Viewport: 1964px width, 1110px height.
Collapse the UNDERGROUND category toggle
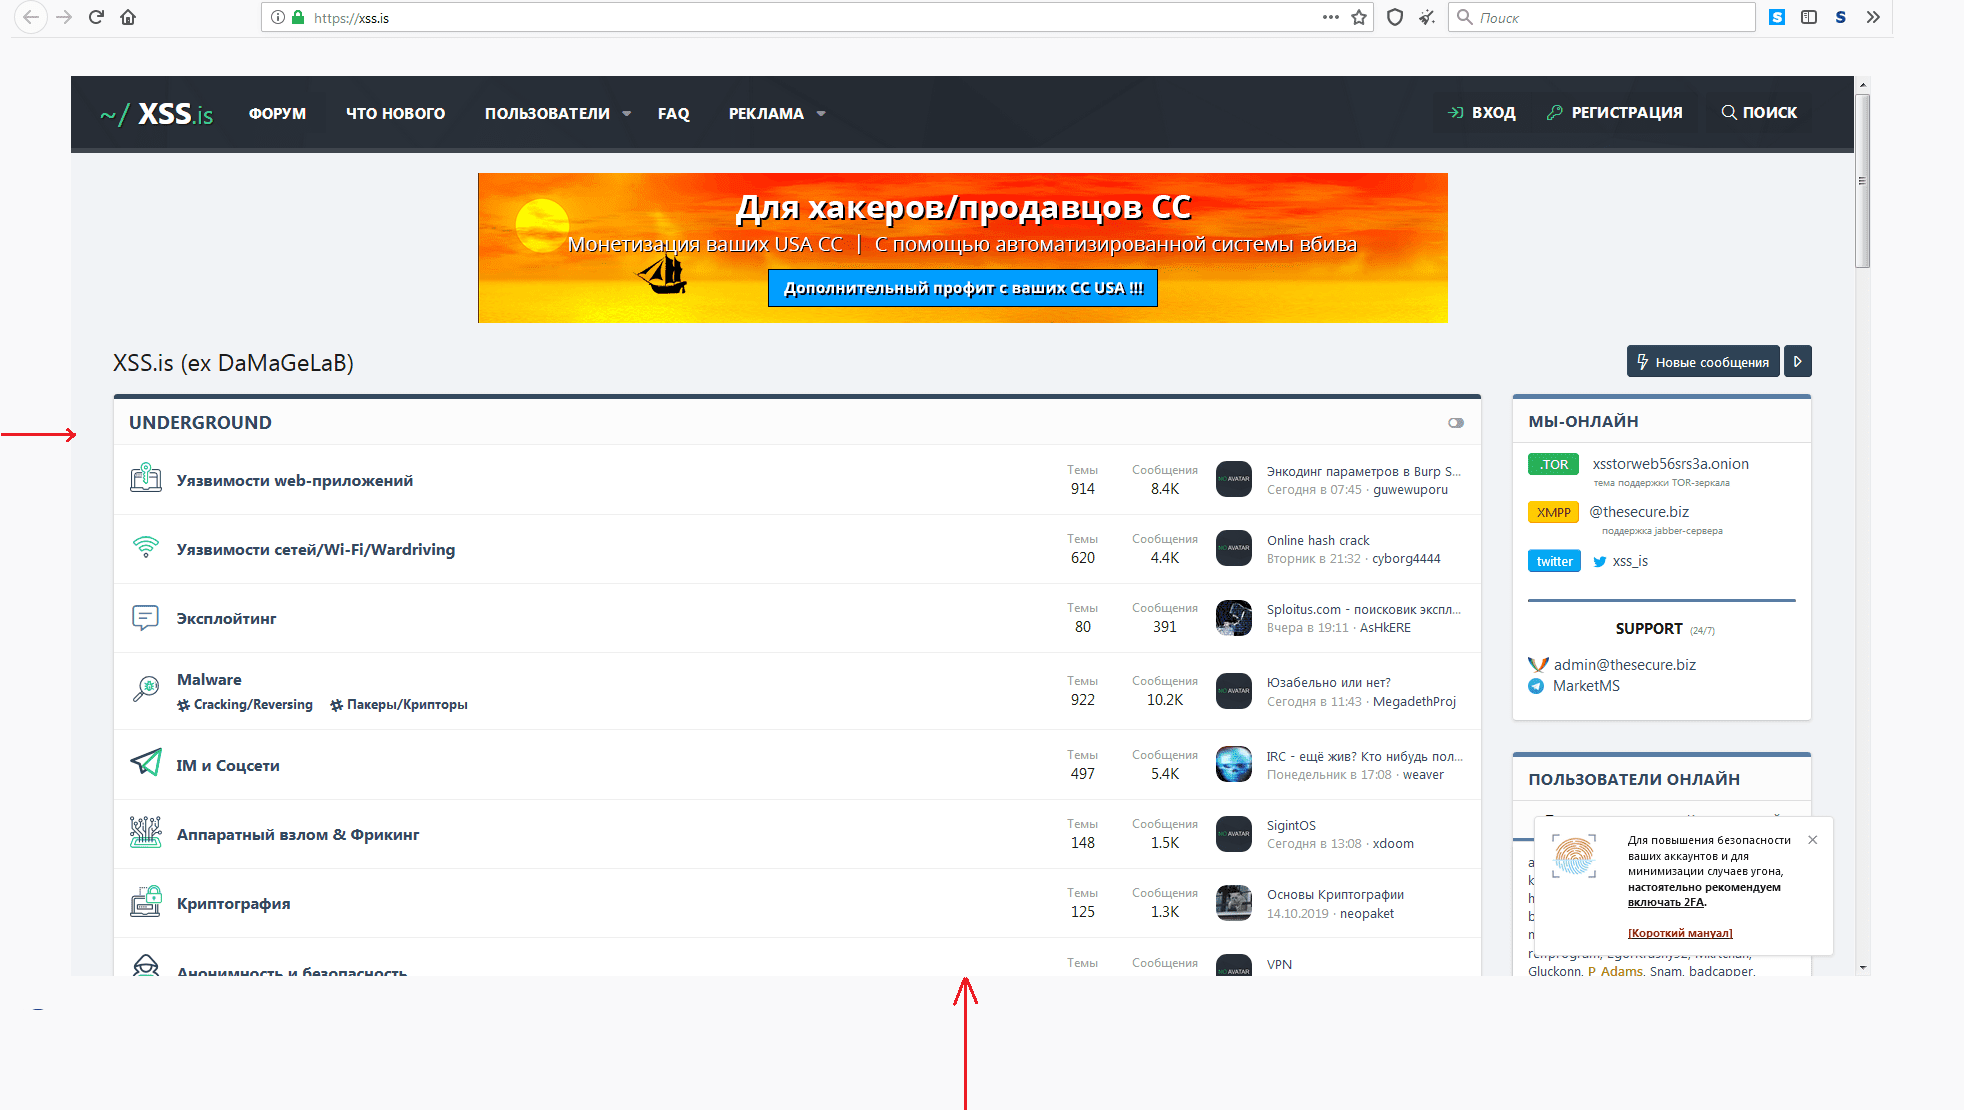1456,423
